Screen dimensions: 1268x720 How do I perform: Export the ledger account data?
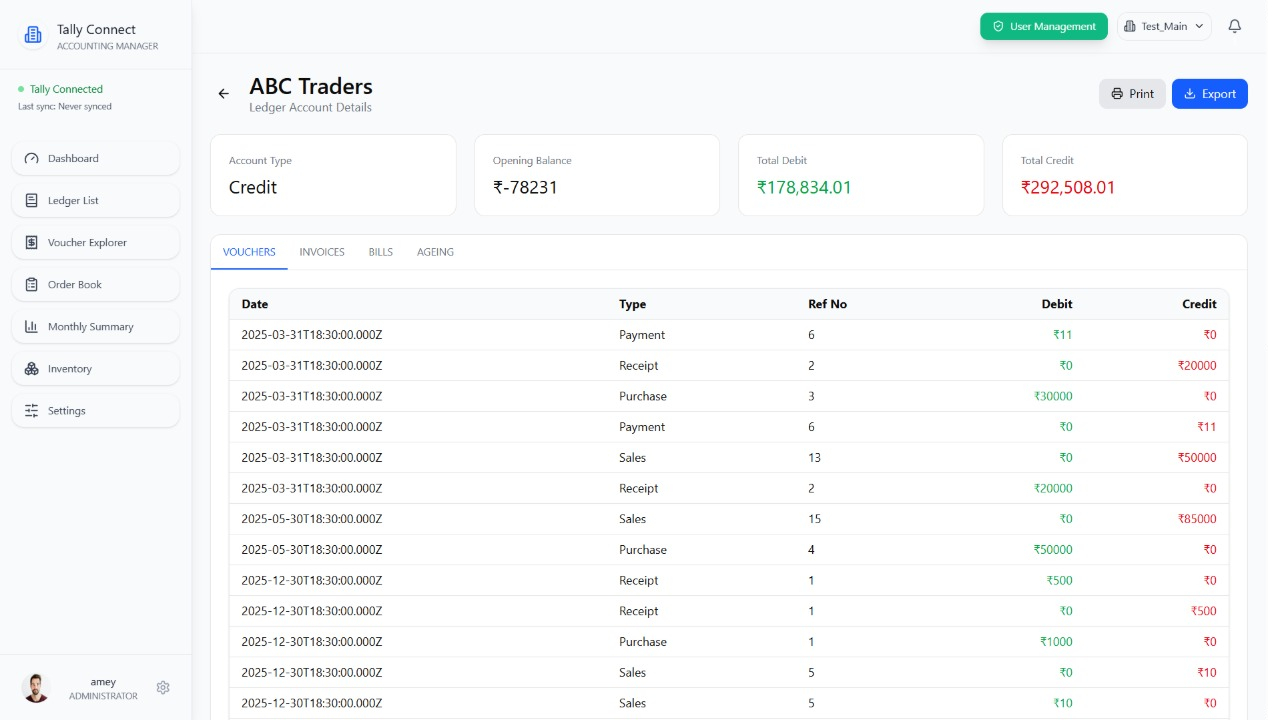tap(1210, 94)
